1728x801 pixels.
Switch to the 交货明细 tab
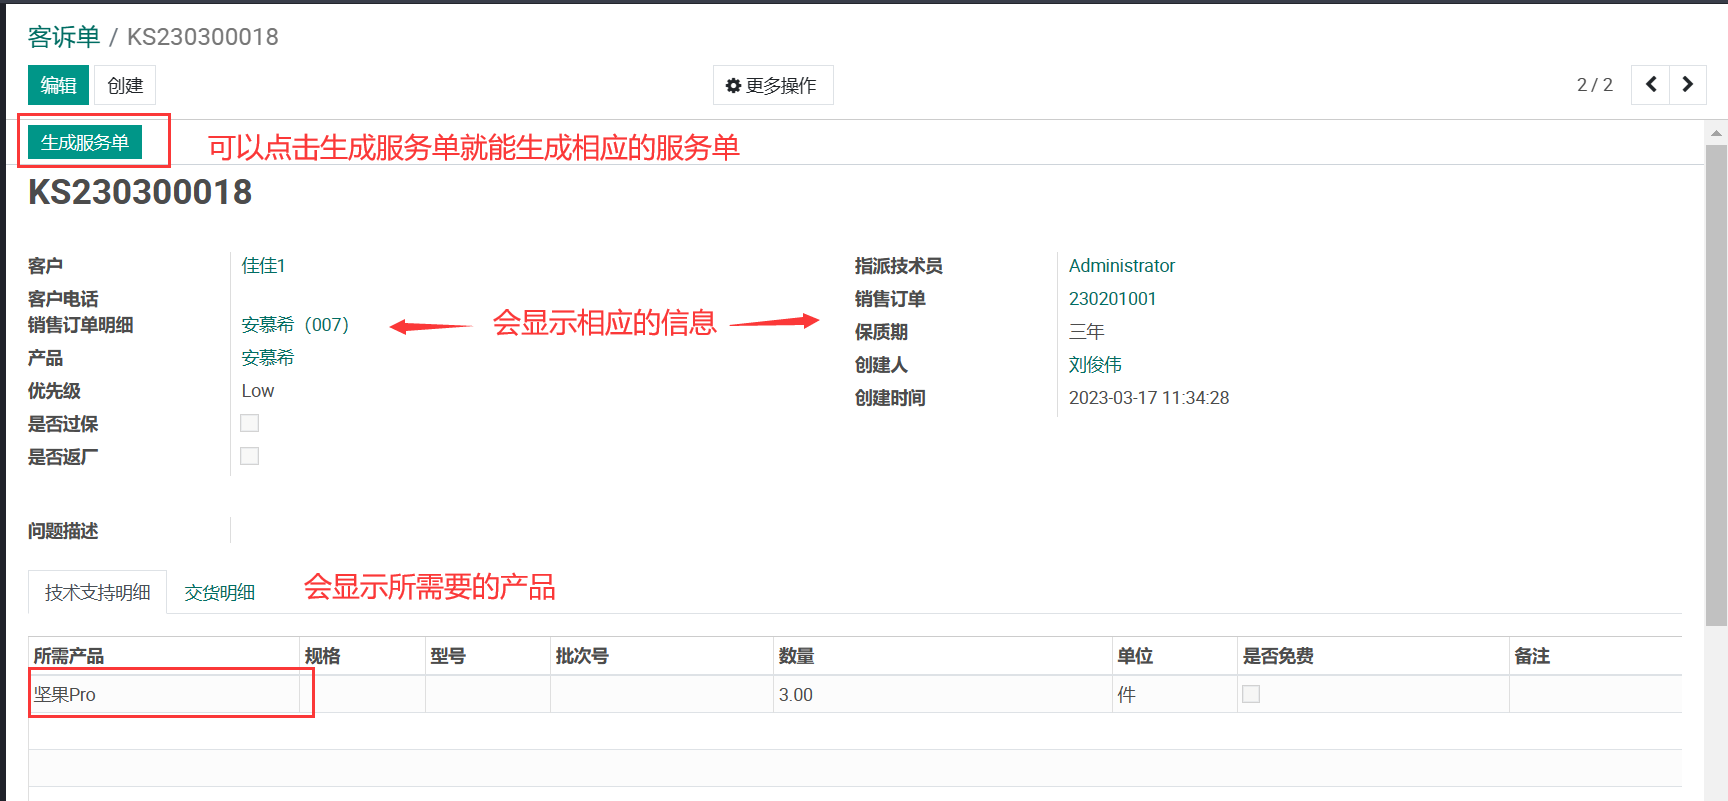pyautogui.click(x=220, y=592)
